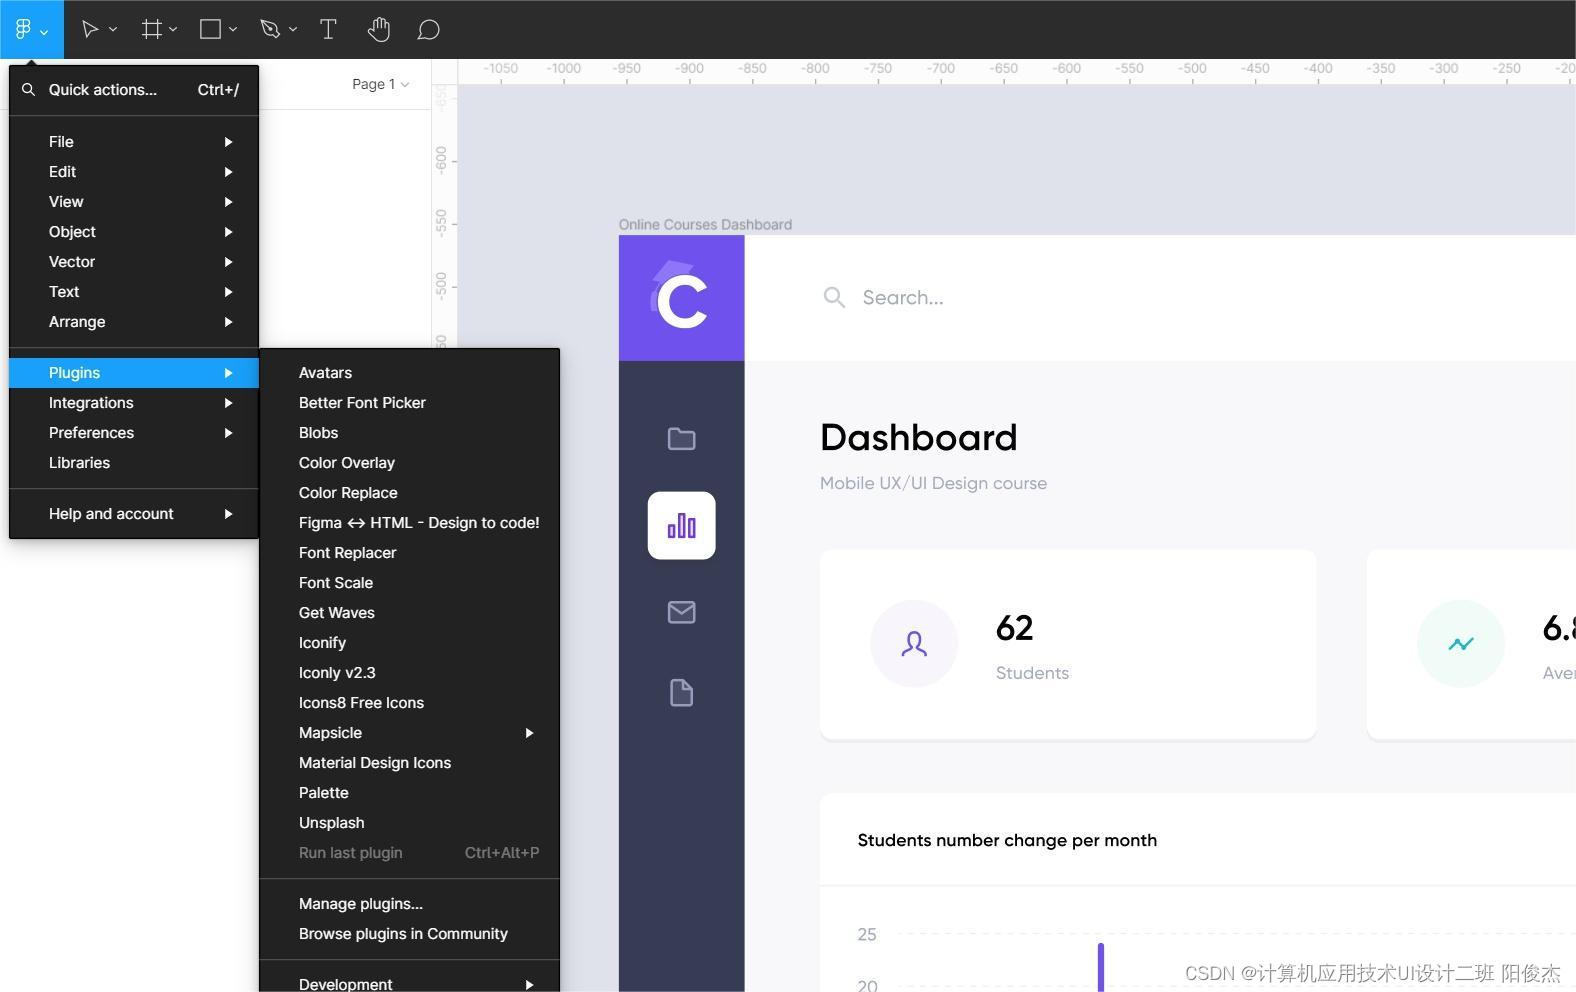Open Move tool options chevron

click(113, 30)
